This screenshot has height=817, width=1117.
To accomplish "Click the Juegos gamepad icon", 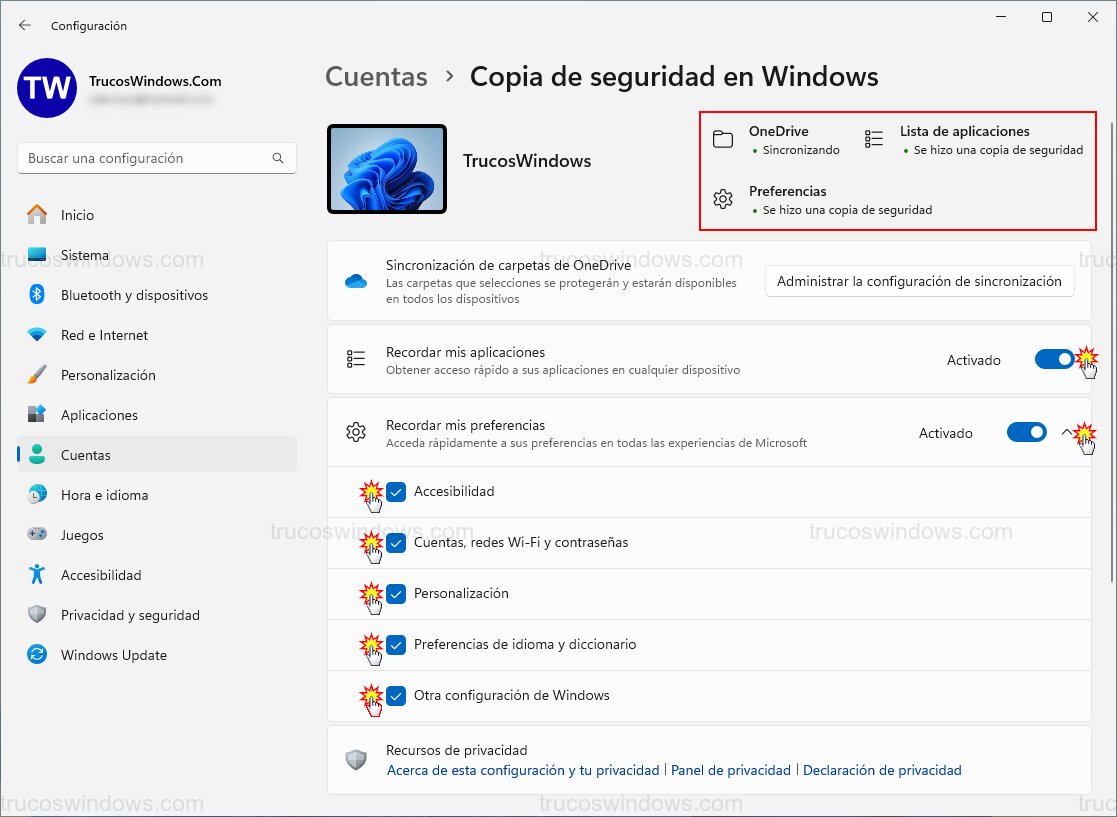I will [36, 535].
